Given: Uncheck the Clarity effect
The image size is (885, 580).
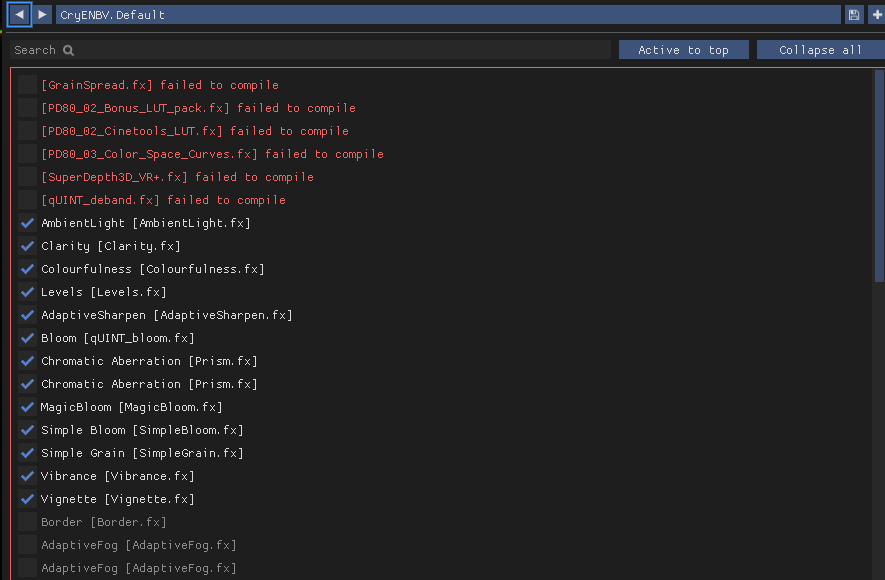Looking at the screenshot, I should pyautogui.click(x=27, y=246).
